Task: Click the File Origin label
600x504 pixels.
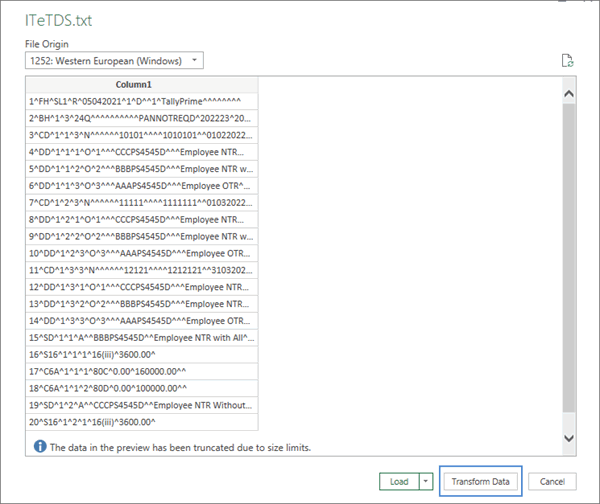Action: click(x=47, y=44)
